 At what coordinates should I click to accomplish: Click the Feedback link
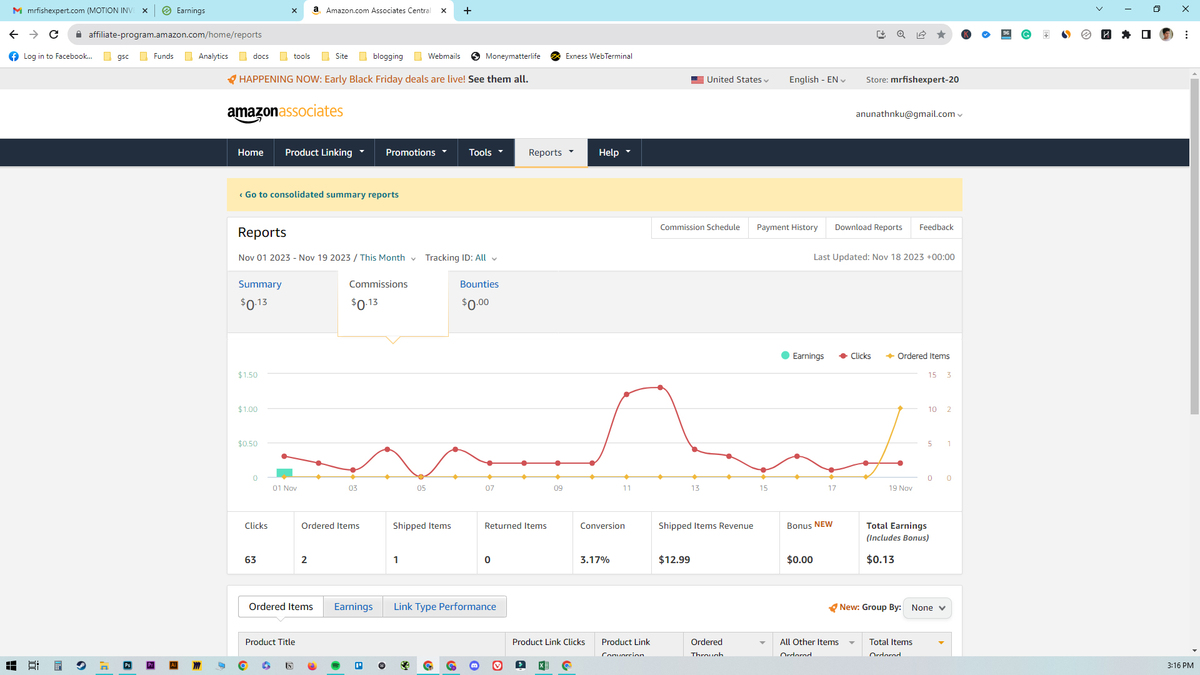pyautogui.click(x=936, y=227)
